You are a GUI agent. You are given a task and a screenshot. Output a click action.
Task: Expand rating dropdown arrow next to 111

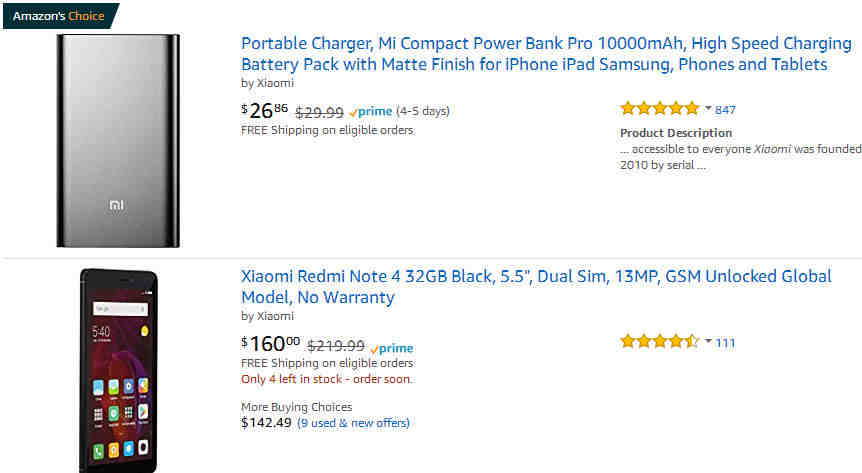pos(708,341)
